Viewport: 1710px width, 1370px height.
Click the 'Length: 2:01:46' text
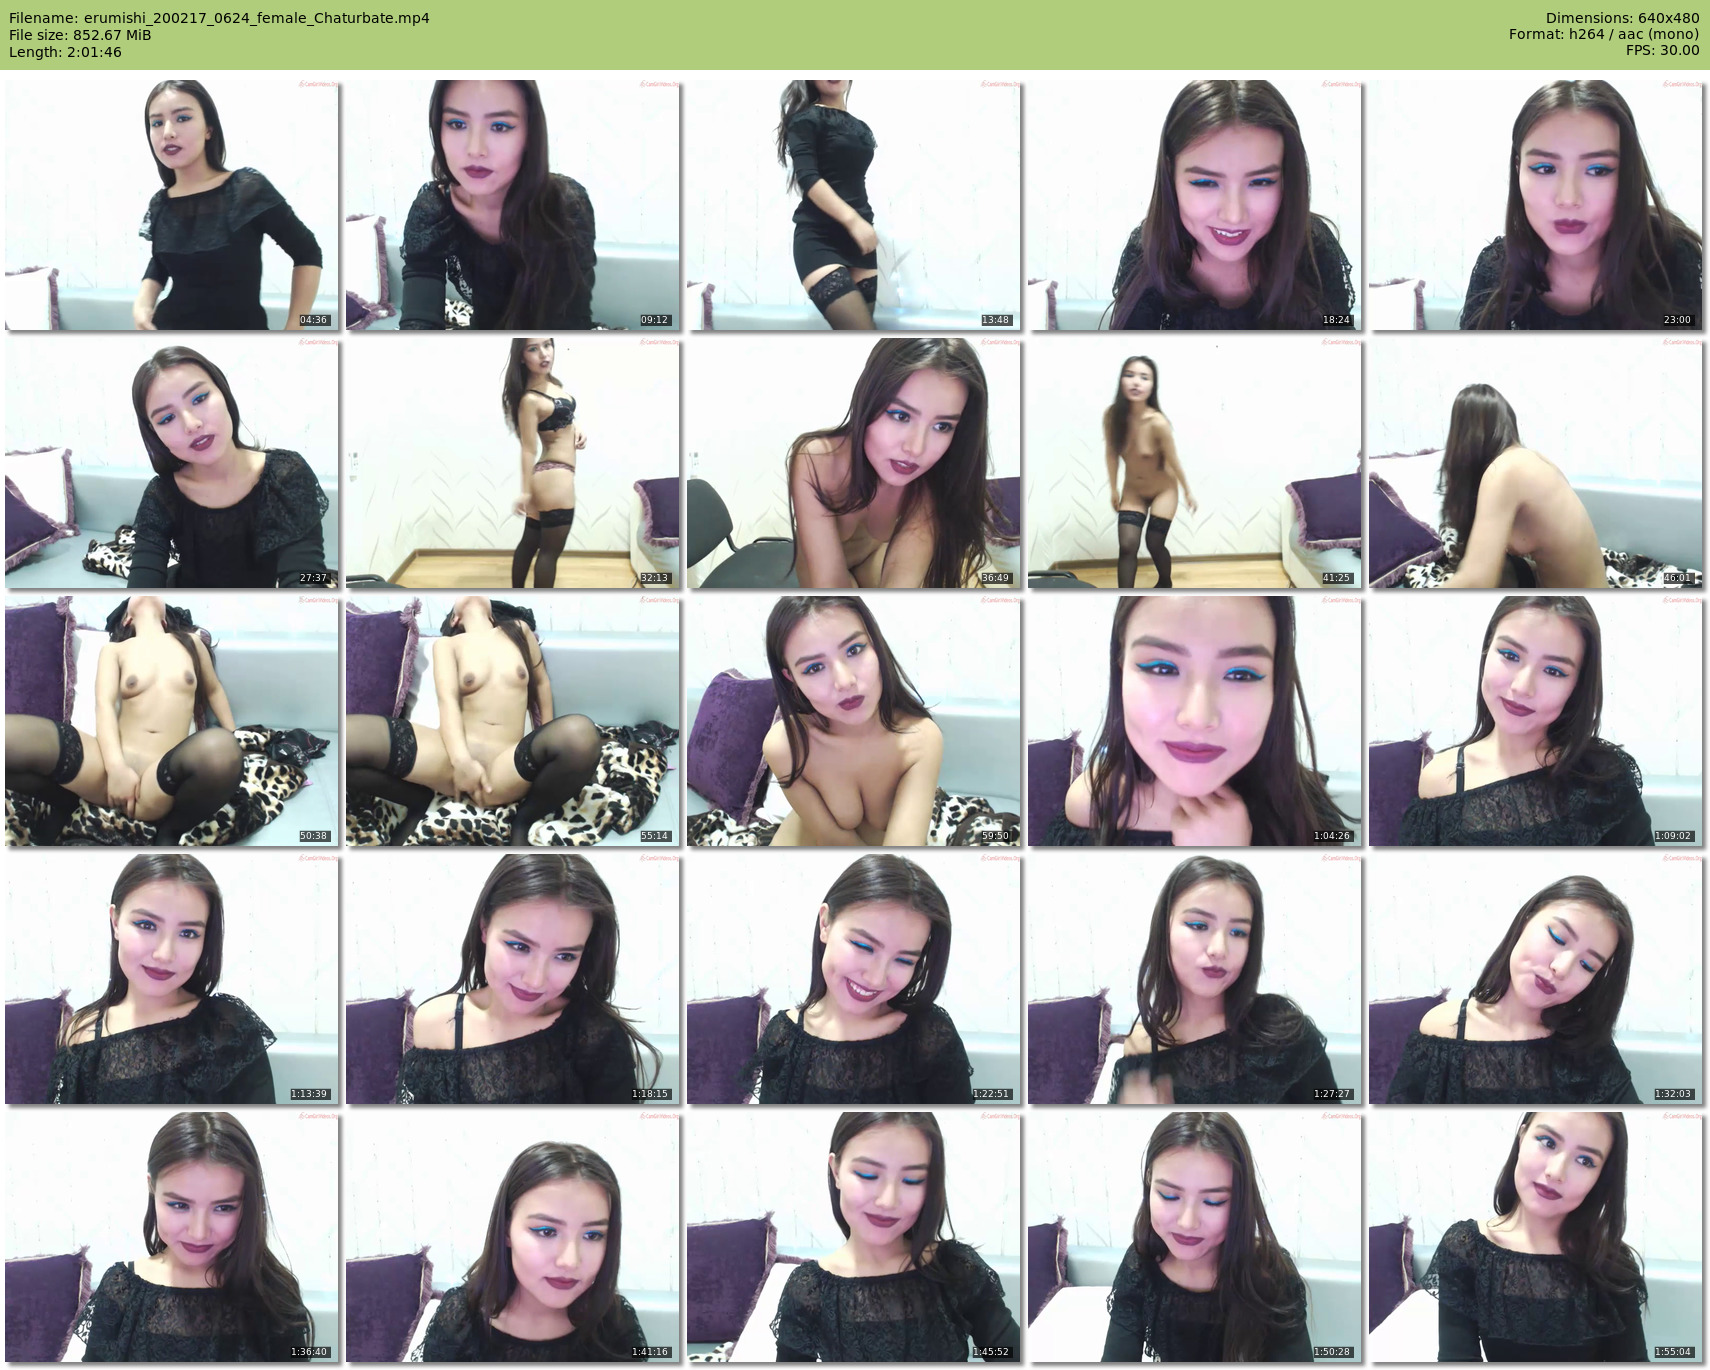pyautogui.click(x=65, y=52)
